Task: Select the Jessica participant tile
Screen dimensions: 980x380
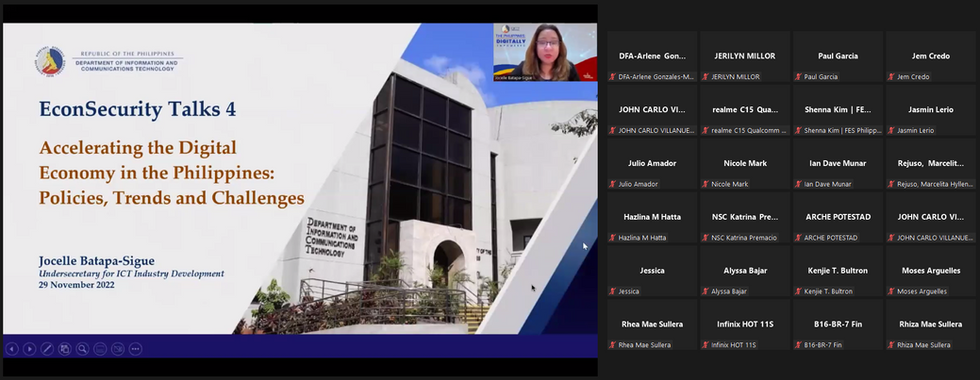Action: click(652, 271)
